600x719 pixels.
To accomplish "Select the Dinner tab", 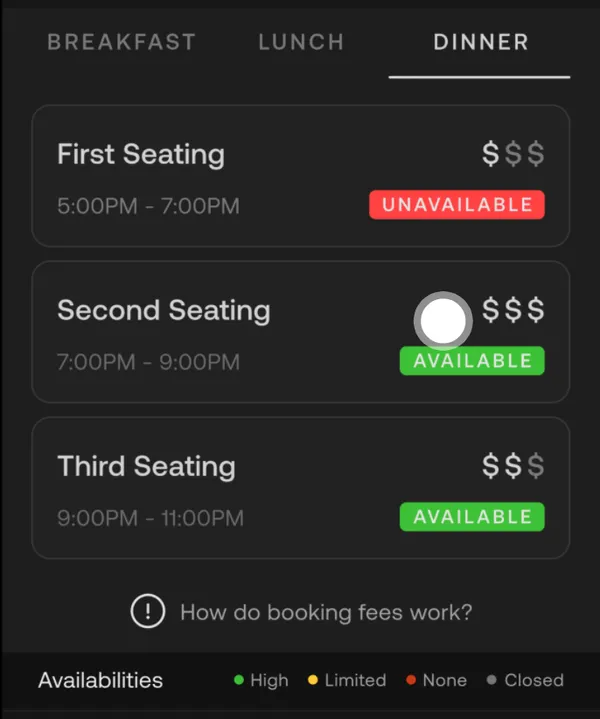I will click(x=480, y=42).
